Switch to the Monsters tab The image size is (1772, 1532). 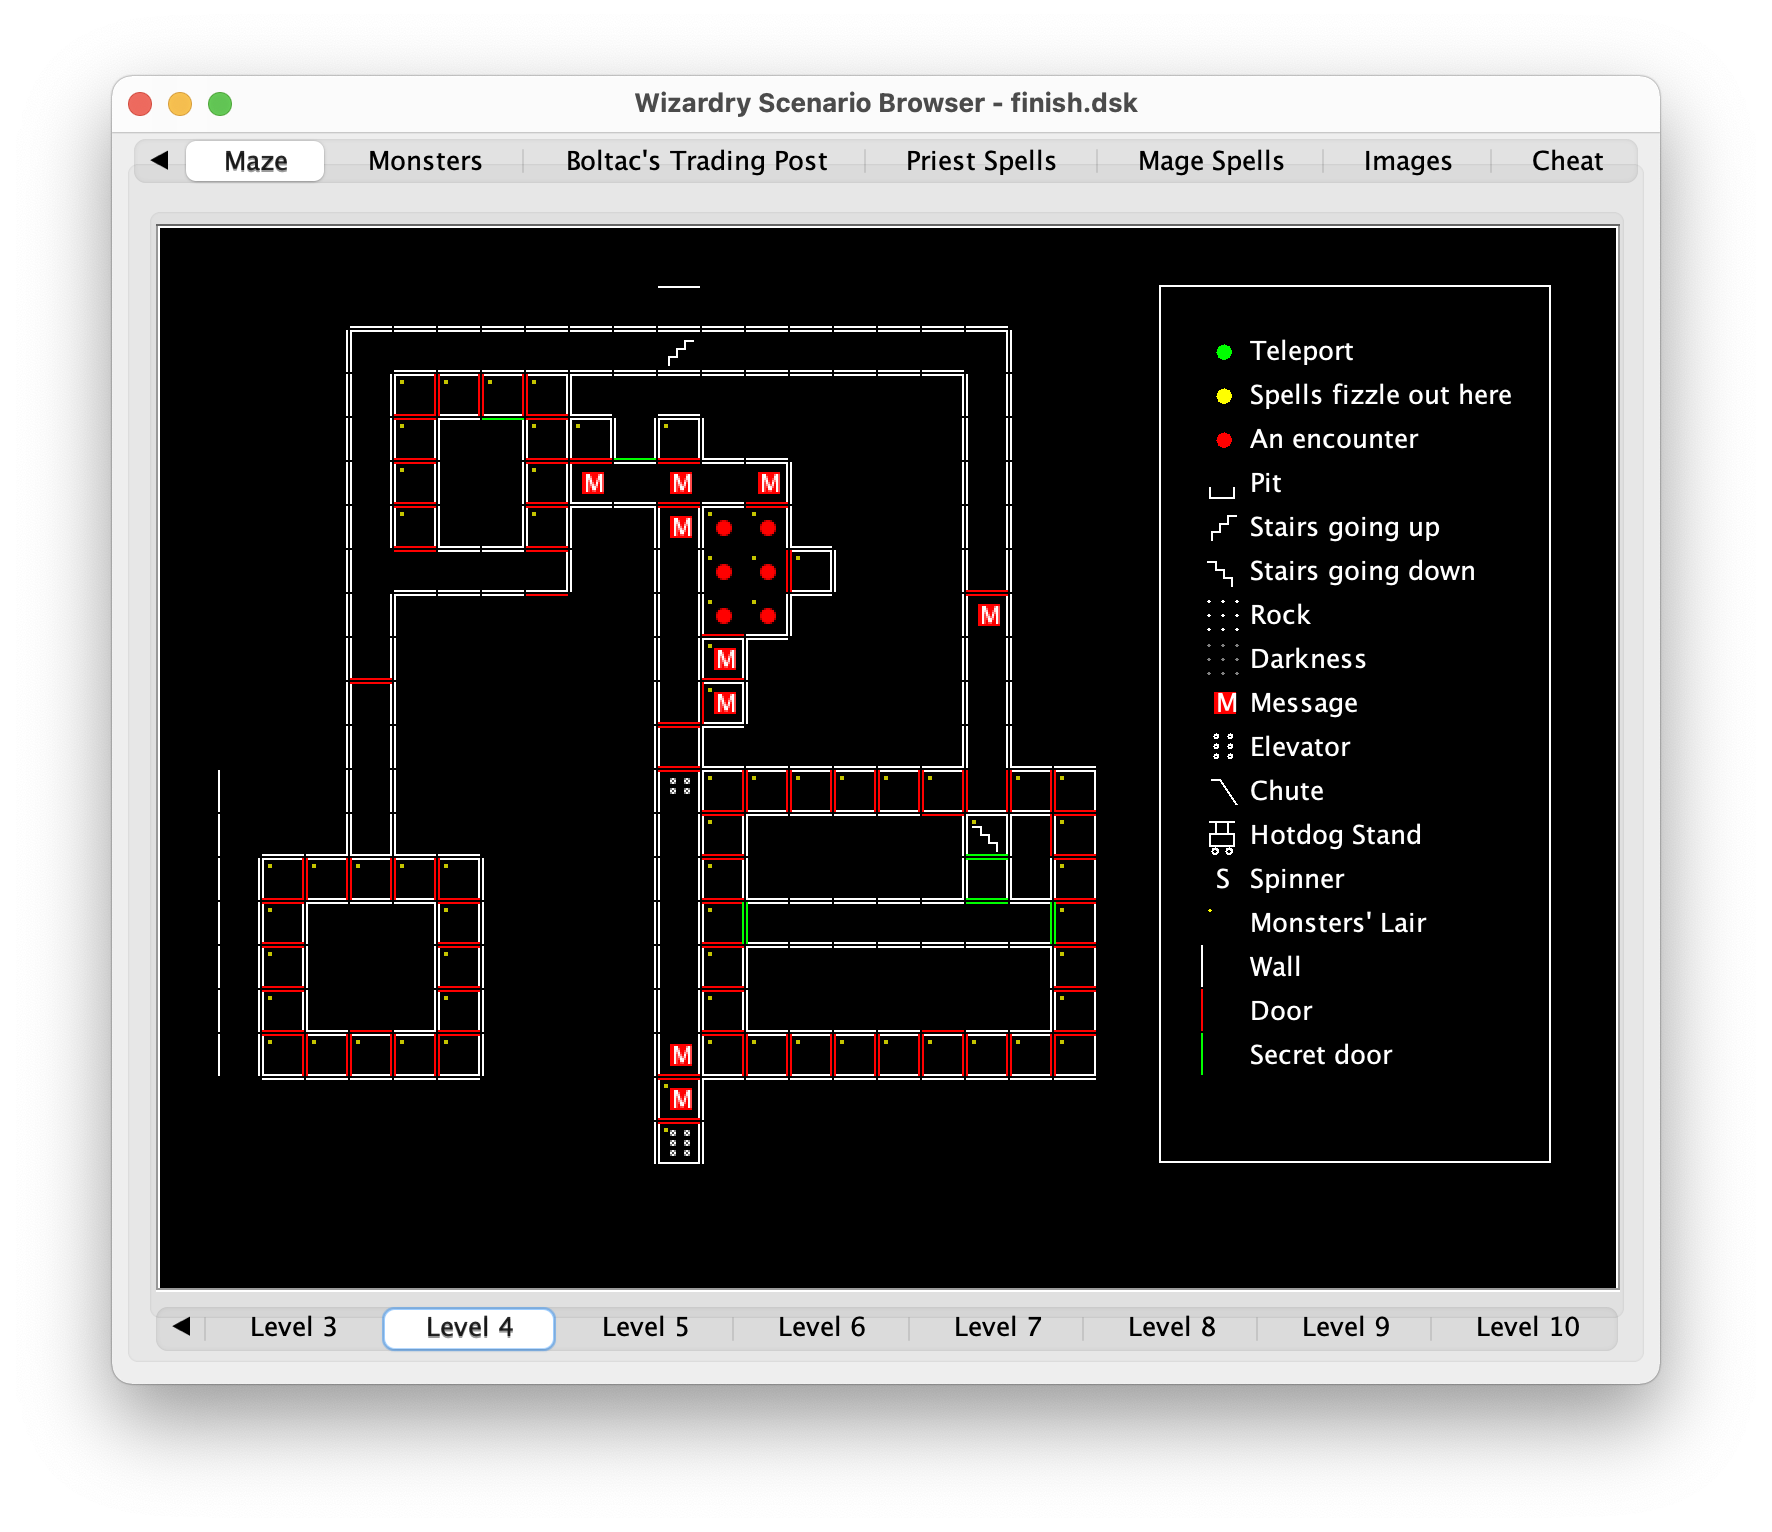pos(425,161)
